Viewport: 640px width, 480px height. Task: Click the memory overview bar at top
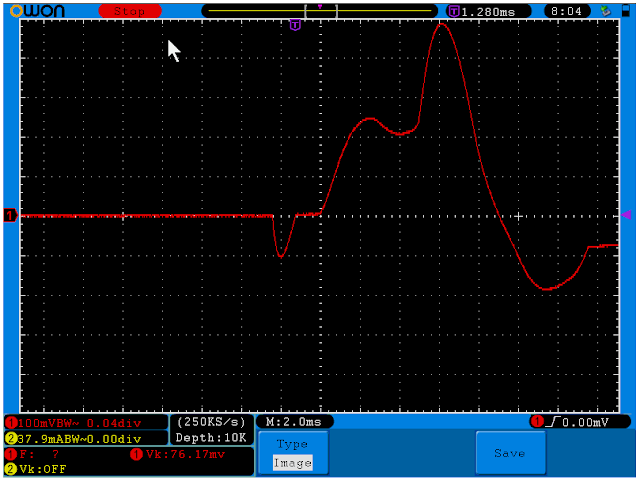320,11
